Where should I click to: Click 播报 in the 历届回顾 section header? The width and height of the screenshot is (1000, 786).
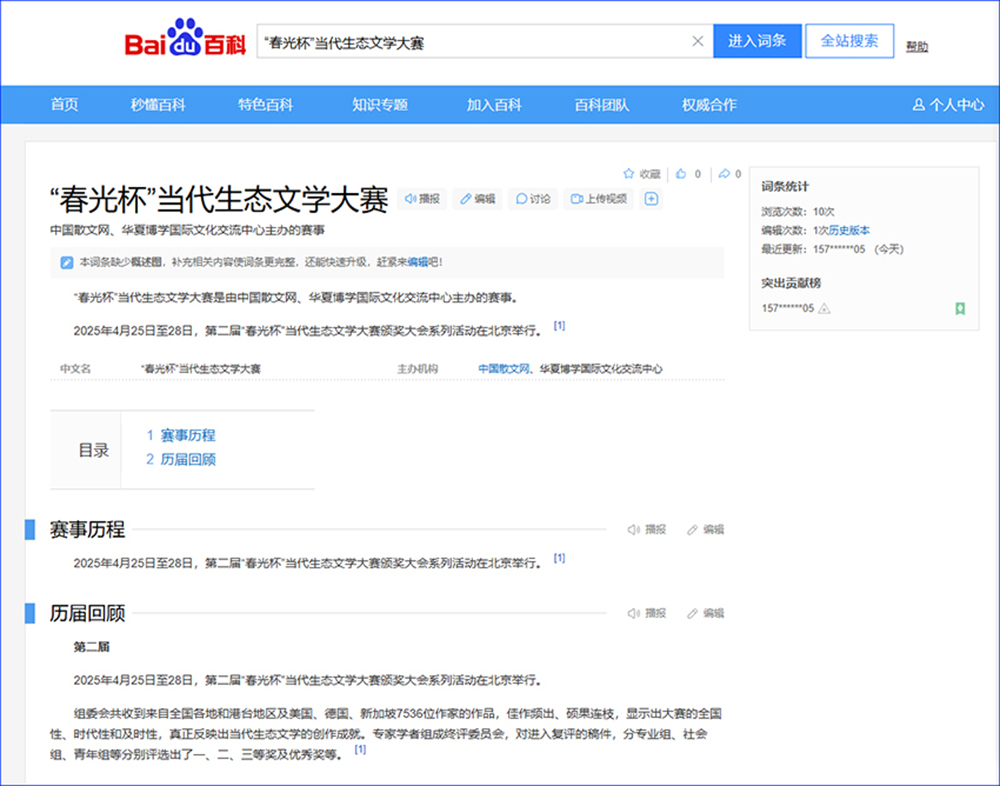pos(647,614)
